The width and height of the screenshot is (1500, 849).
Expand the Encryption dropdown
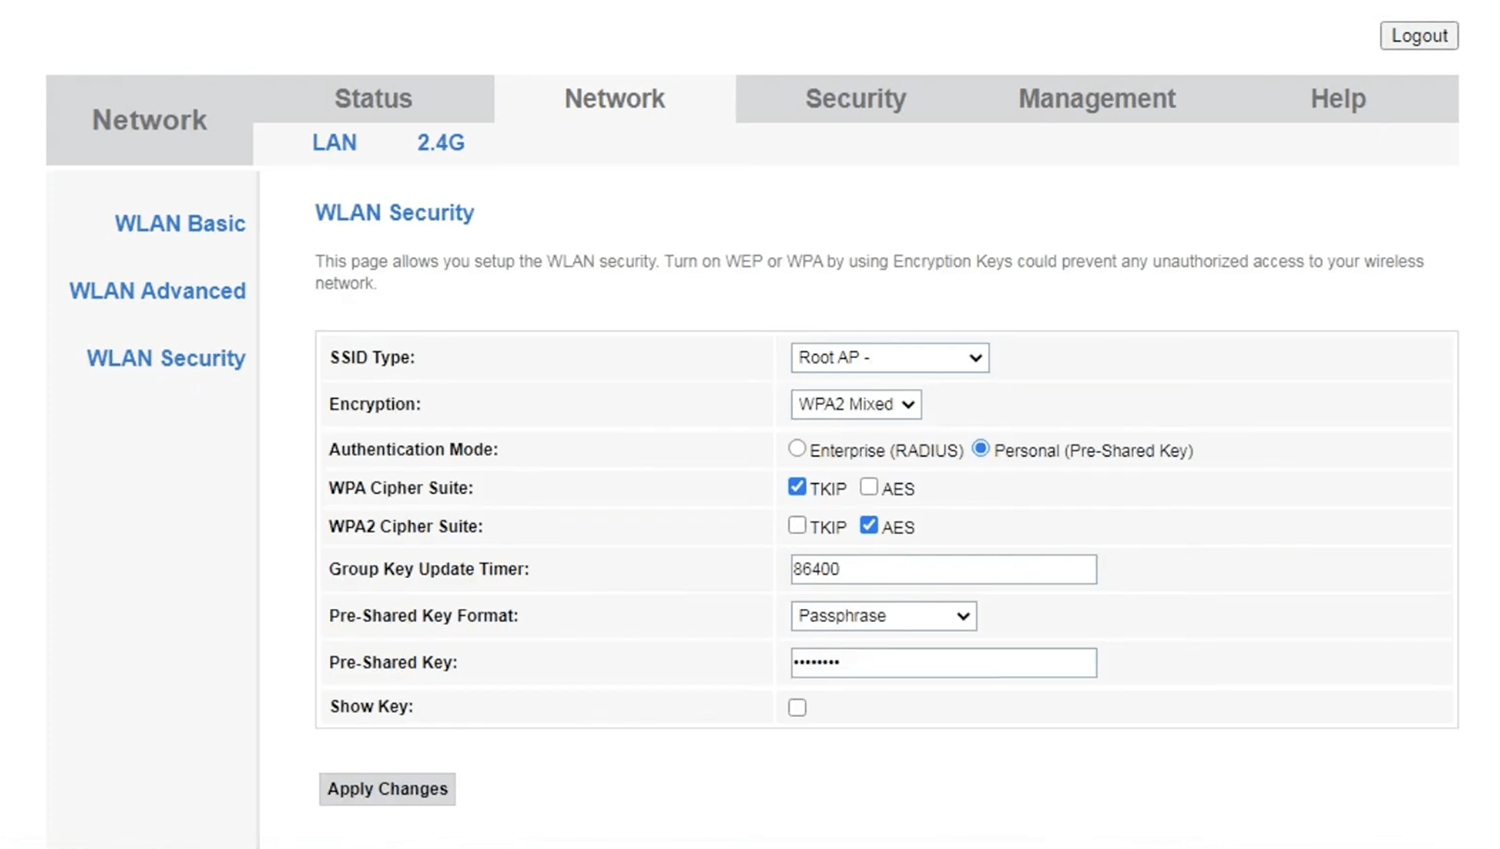pos(855,405)
